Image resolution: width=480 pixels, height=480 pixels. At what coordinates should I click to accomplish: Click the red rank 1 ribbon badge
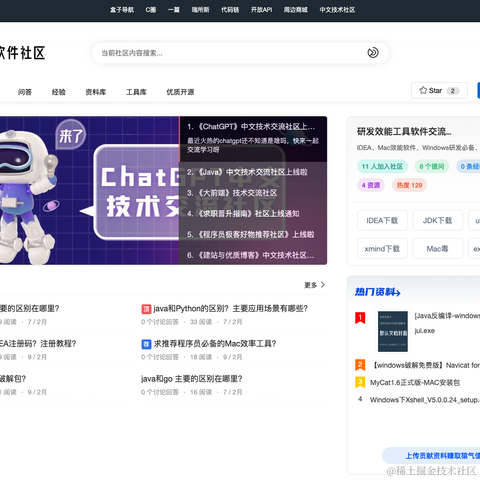[360, 318]
